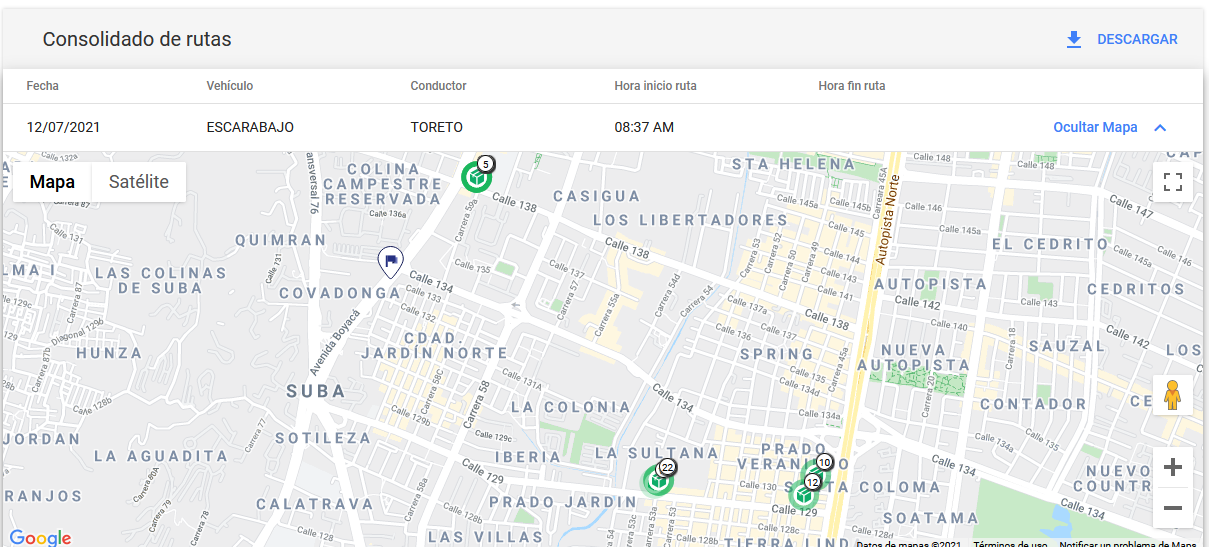The width and height of the screenshot is (1209, 547).
Task: Click the Fecha column header
Action: (43, 86)
